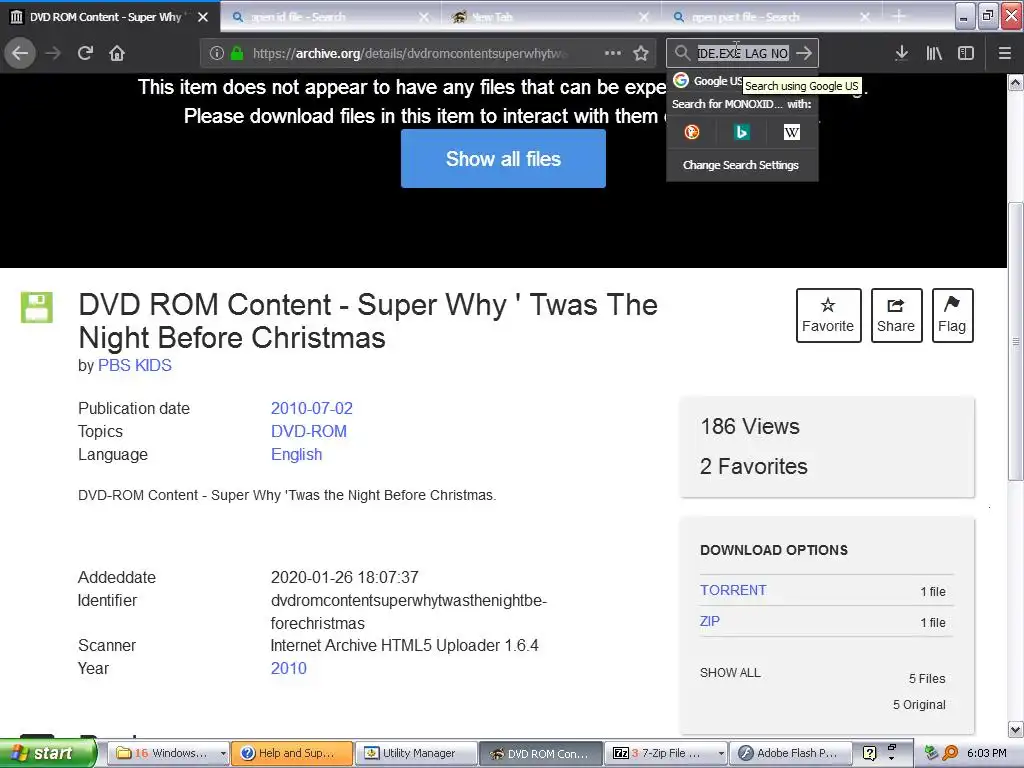Viewport: 1024px width, 768px height.
Task: Click the '186 Views' statistic
Action: point(750,426)
